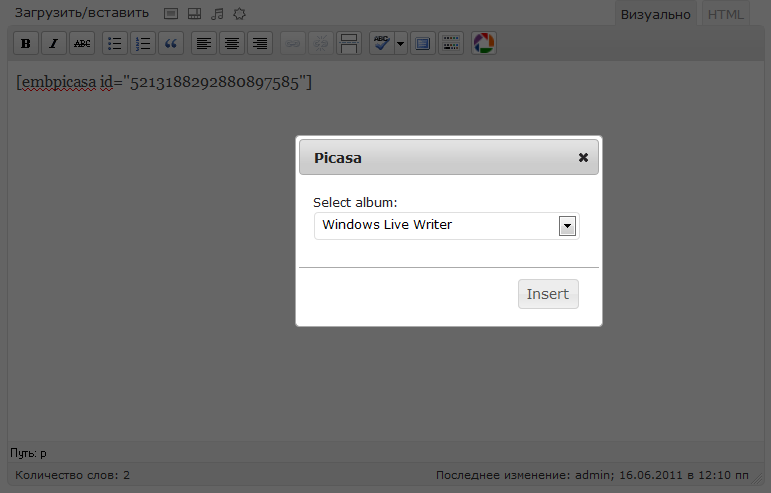Toggle fullscreen editing mode
The width and height of the screenshot is (771, 493).
(422, 43)
